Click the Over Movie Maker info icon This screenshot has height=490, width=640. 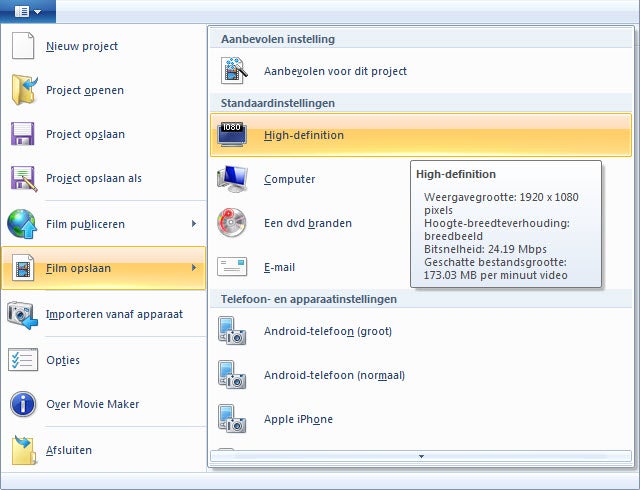[x=23, y=404]
